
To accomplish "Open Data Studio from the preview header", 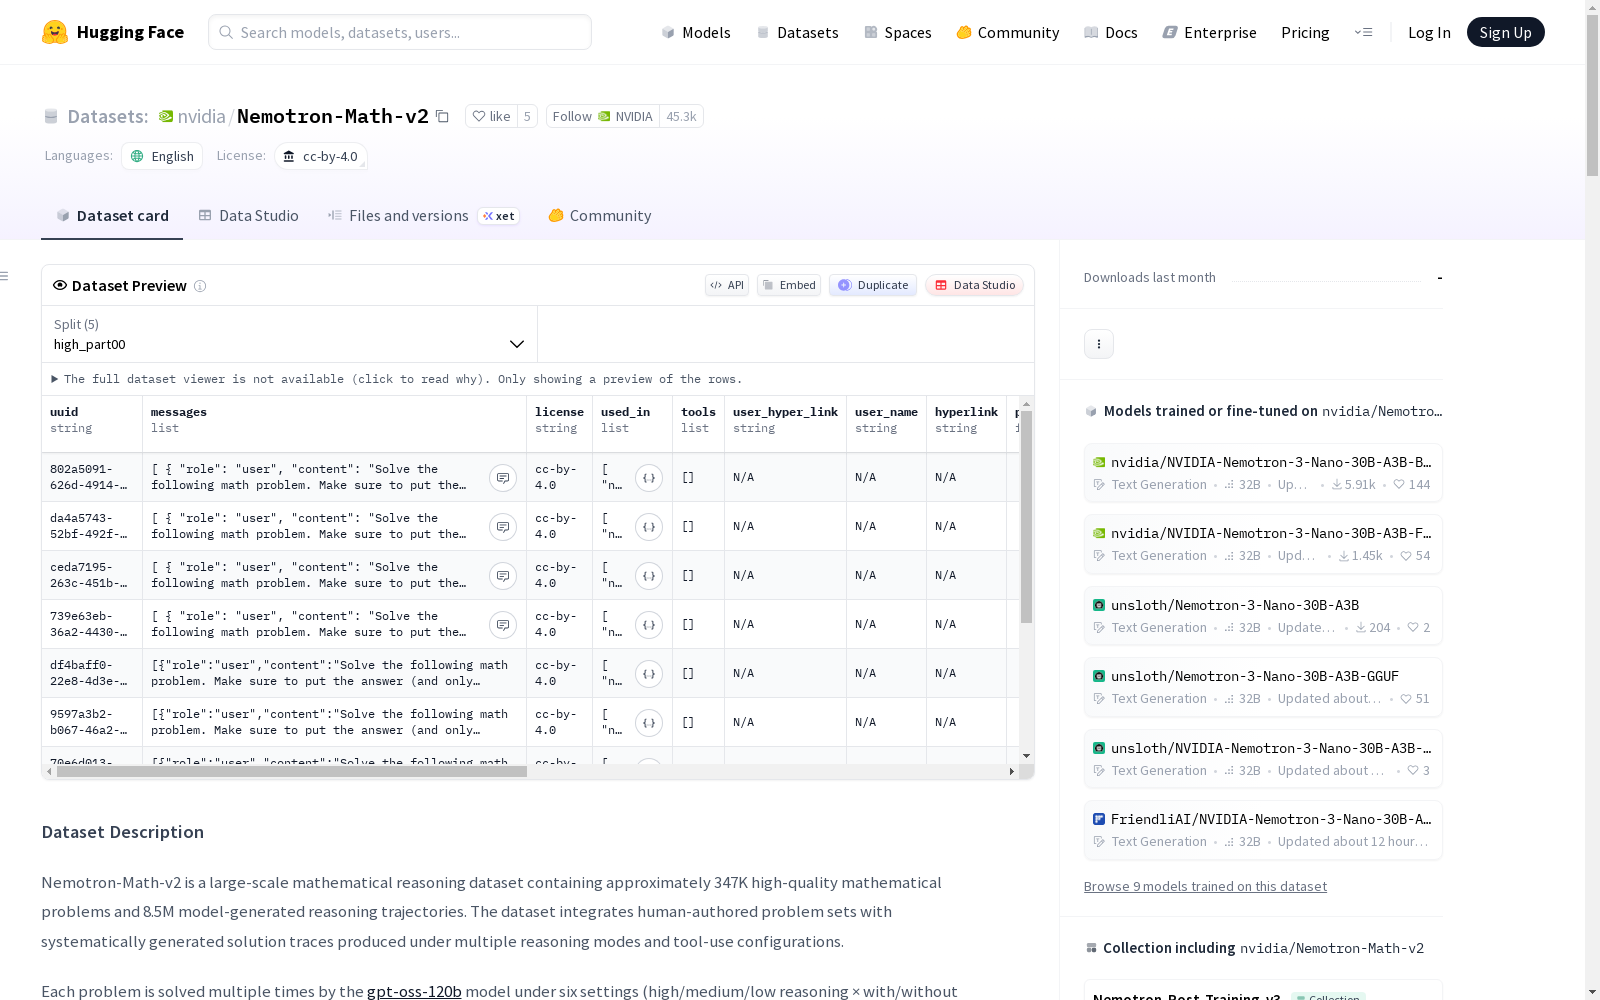I will tap(975, 285).
